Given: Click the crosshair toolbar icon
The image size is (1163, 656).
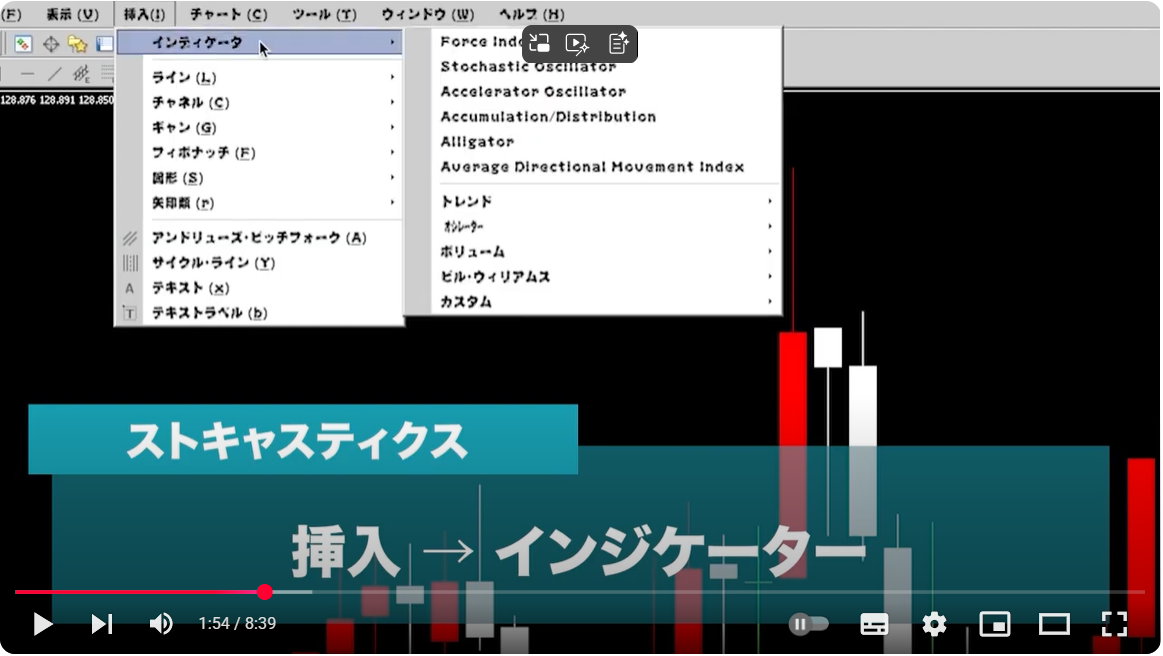Looking at the screenshot, I should [50, 45].
